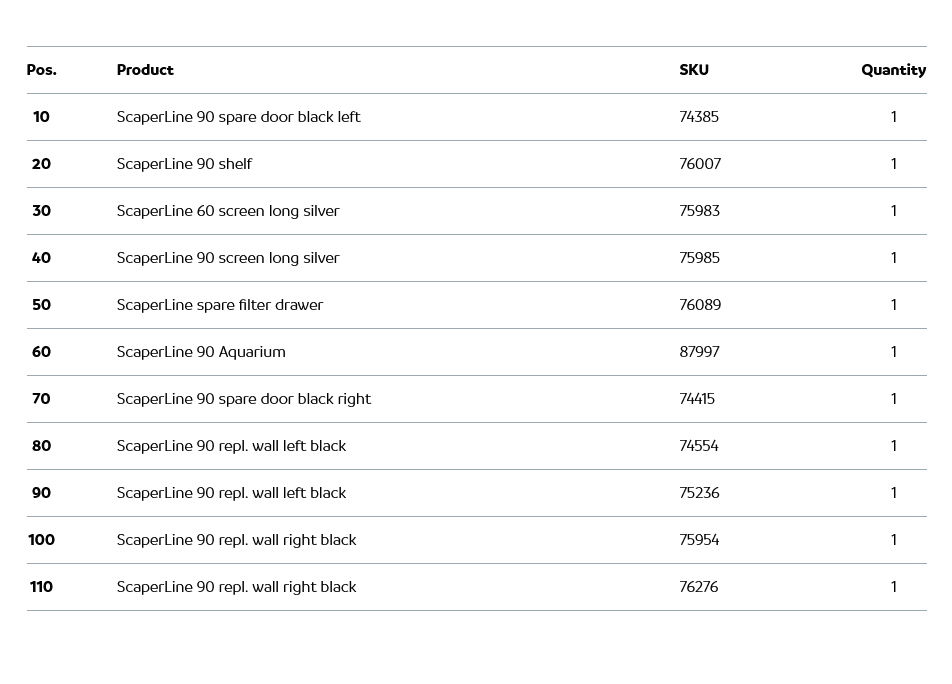Click the SKU column header

[694, 70]
